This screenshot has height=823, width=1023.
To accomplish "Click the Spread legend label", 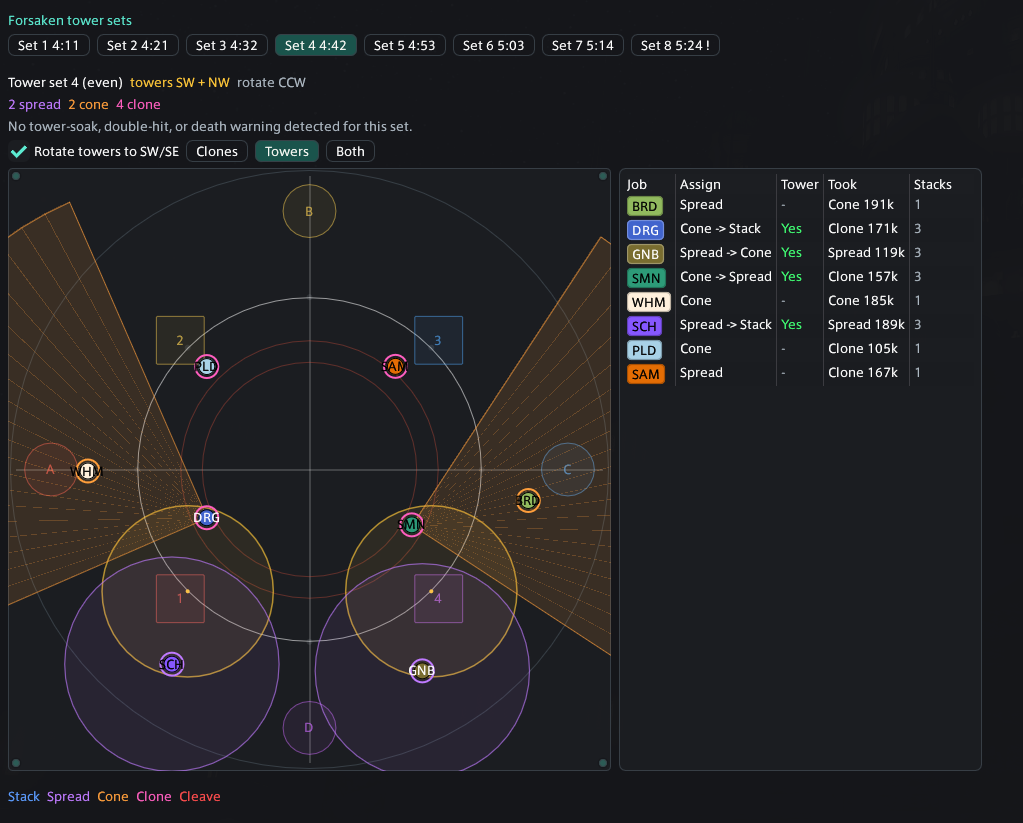I will click(68, 796).
